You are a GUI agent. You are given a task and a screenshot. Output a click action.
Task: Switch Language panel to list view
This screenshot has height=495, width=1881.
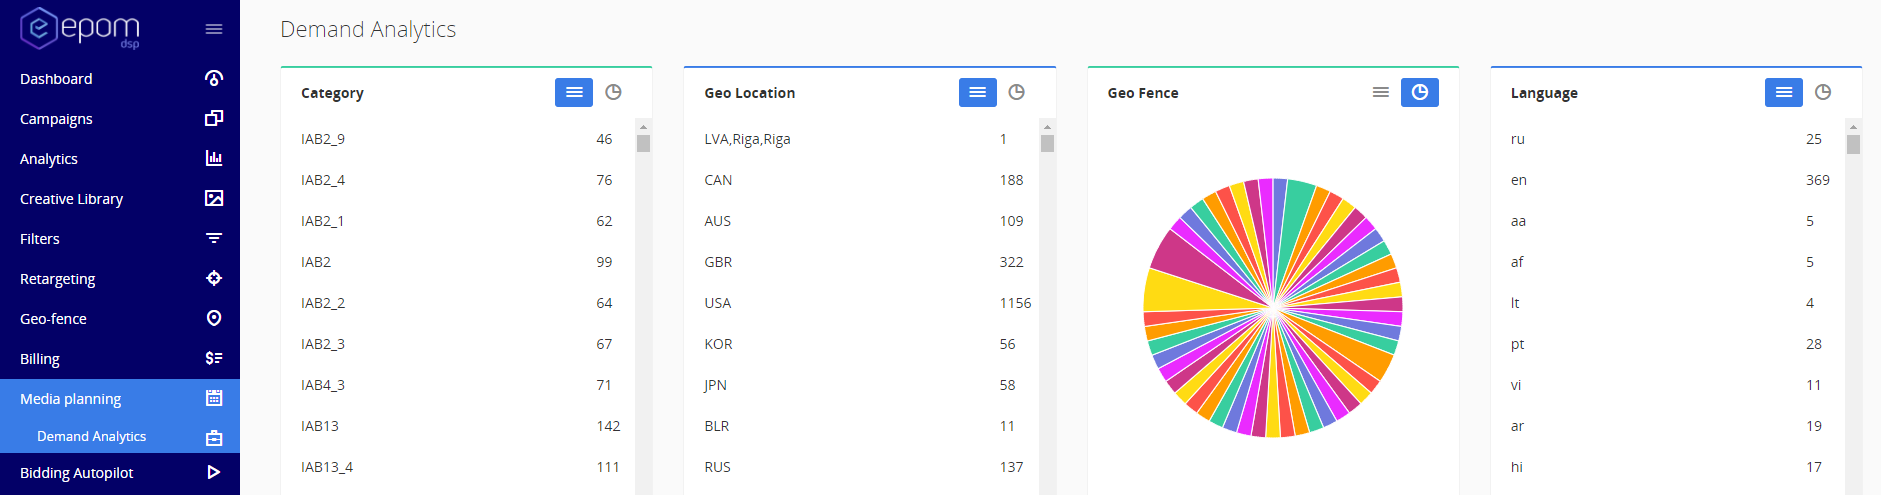tap(1784, 92)
